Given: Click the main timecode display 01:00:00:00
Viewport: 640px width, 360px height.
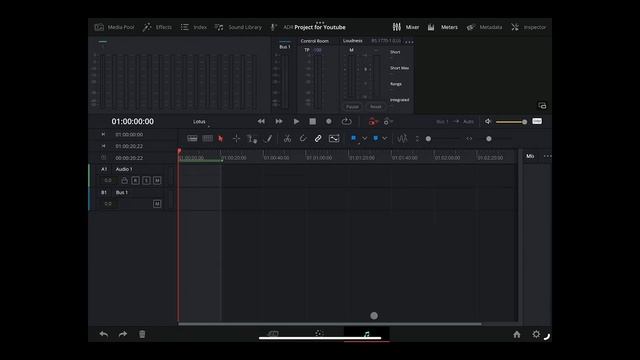Looking at the screenshot, I should (x=133, y=122).
